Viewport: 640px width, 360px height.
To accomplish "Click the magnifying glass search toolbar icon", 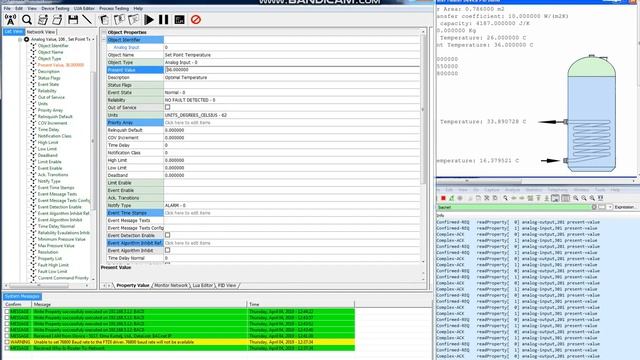I will point(27,20).
